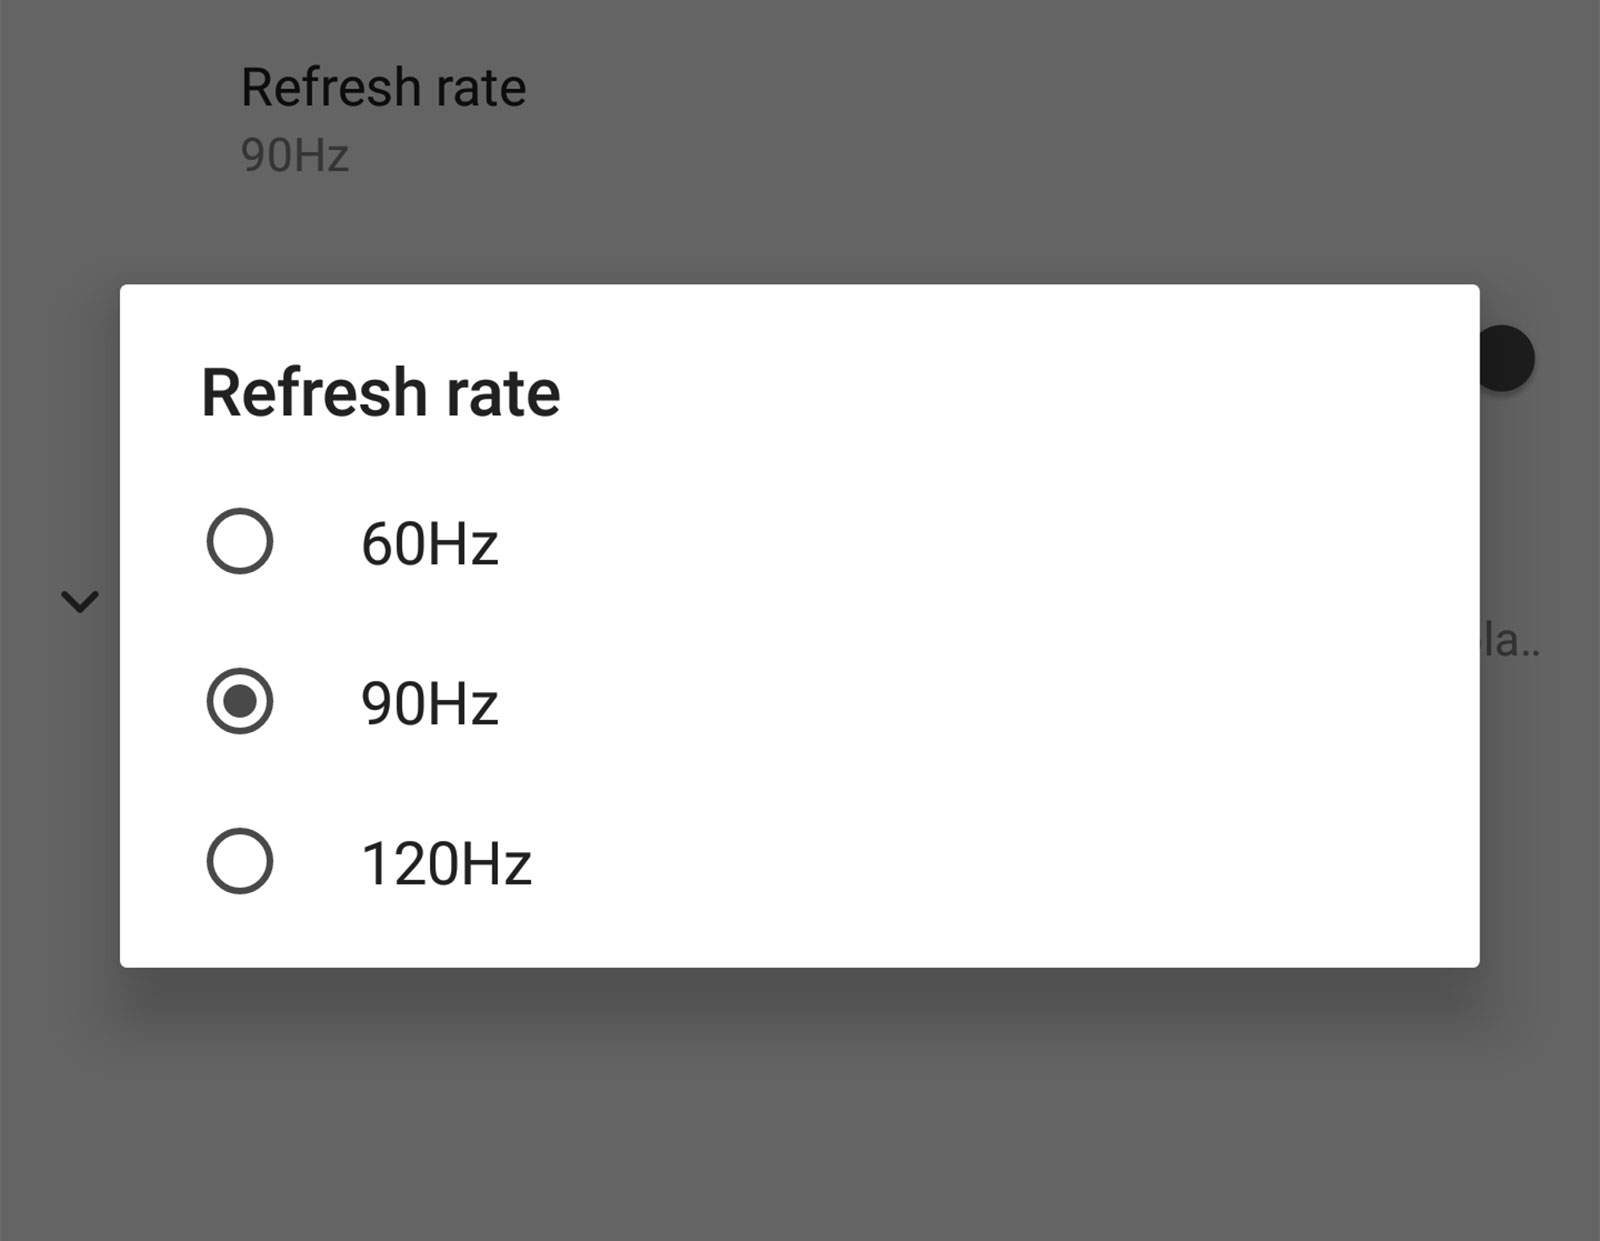This screenshot has width=1600, height=1241.
Task: Click empty white space right of 60Hz
Action: click(x=950, y=543)
